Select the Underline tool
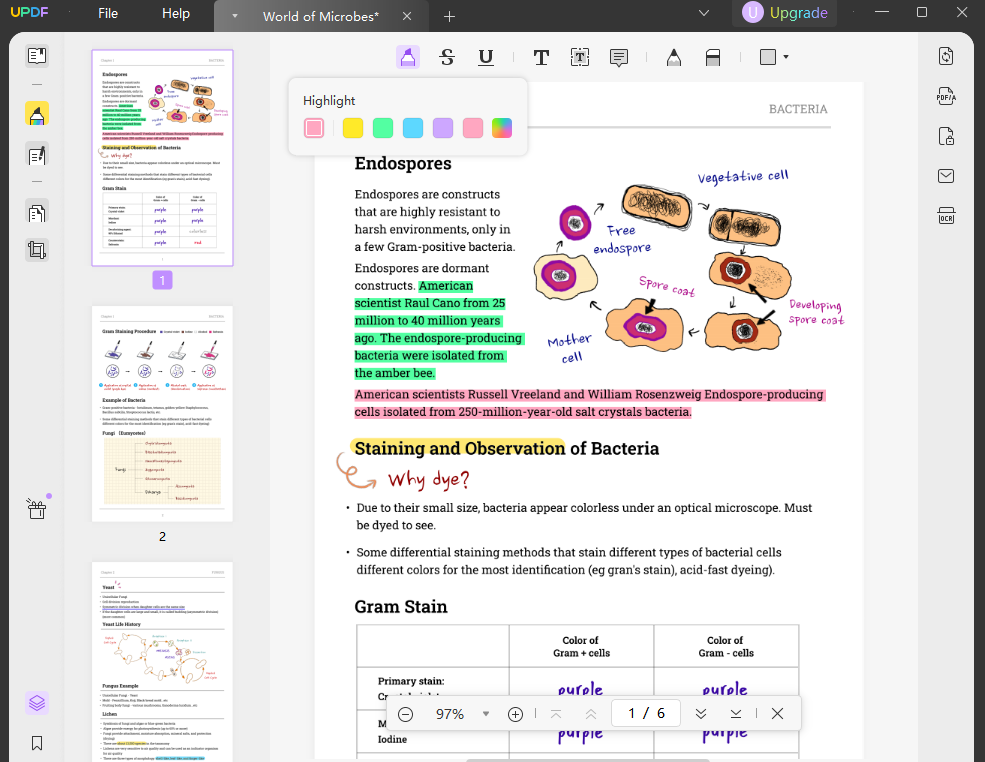 click(486, 57)
